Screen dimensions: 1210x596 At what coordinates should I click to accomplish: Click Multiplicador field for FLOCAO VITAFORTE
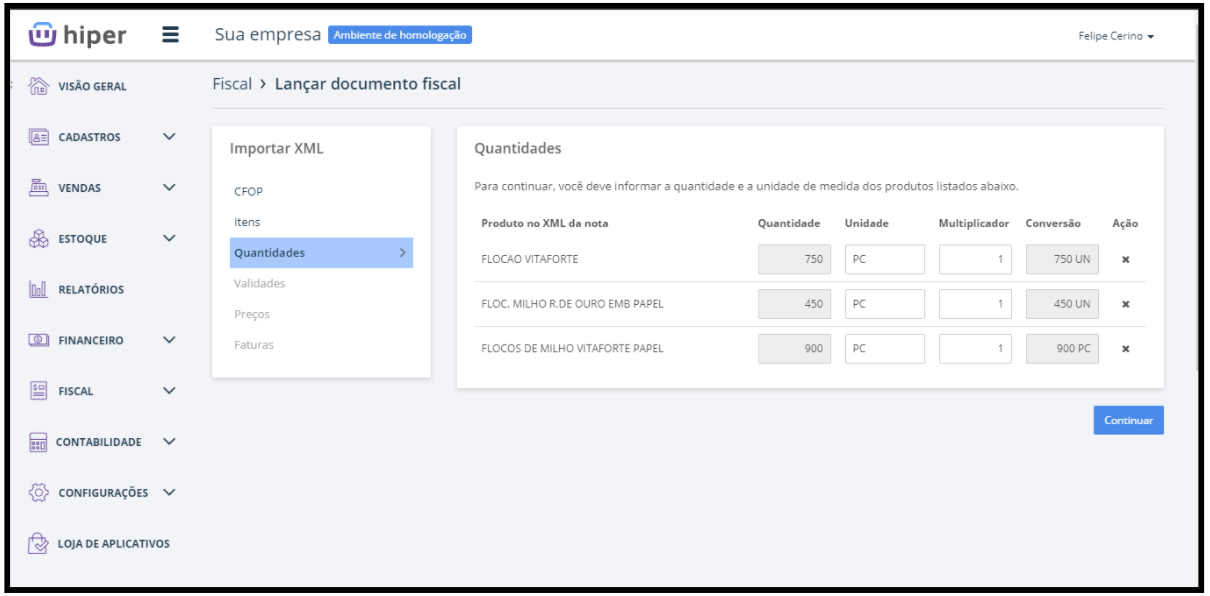click(x=977, y=259)
